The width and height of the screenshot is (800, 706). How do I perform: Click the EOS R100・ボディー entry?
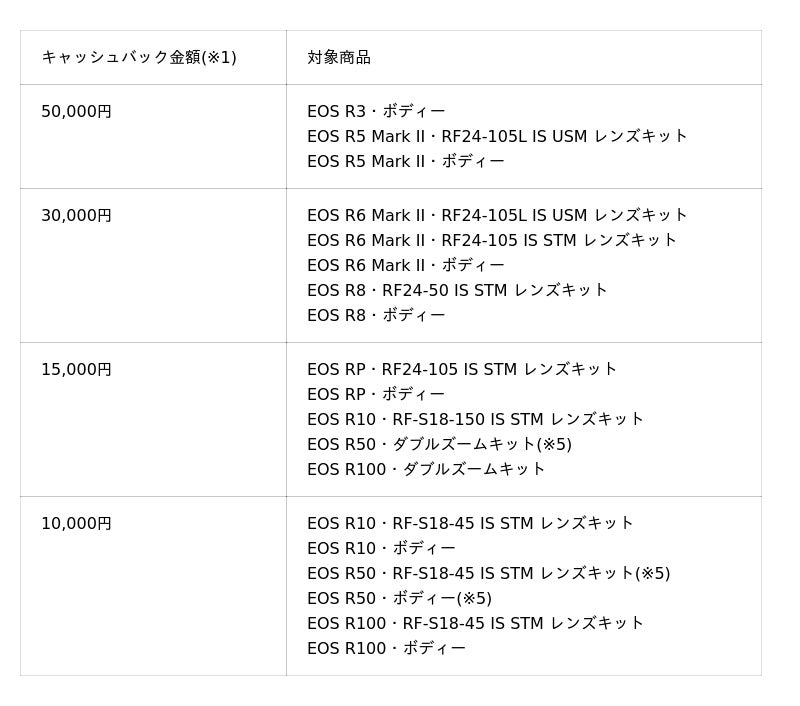(386, 648)
